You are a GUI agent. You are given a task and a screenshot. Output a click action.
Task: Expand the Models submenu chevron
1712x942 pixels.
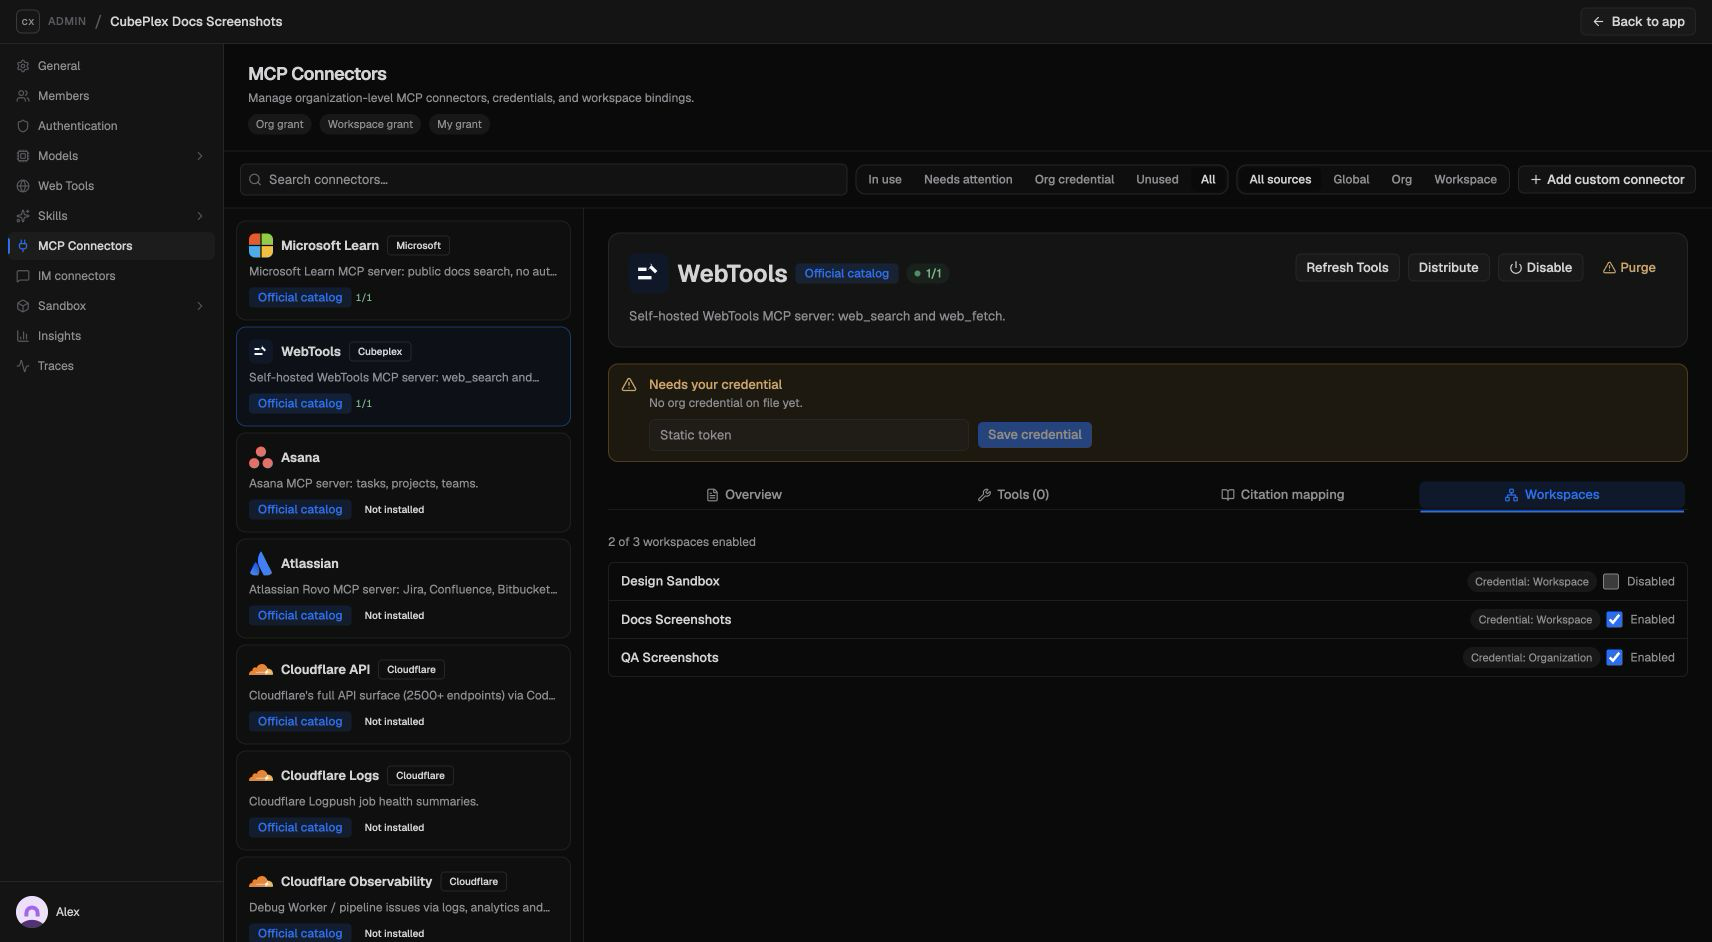(x=200, y=156)
